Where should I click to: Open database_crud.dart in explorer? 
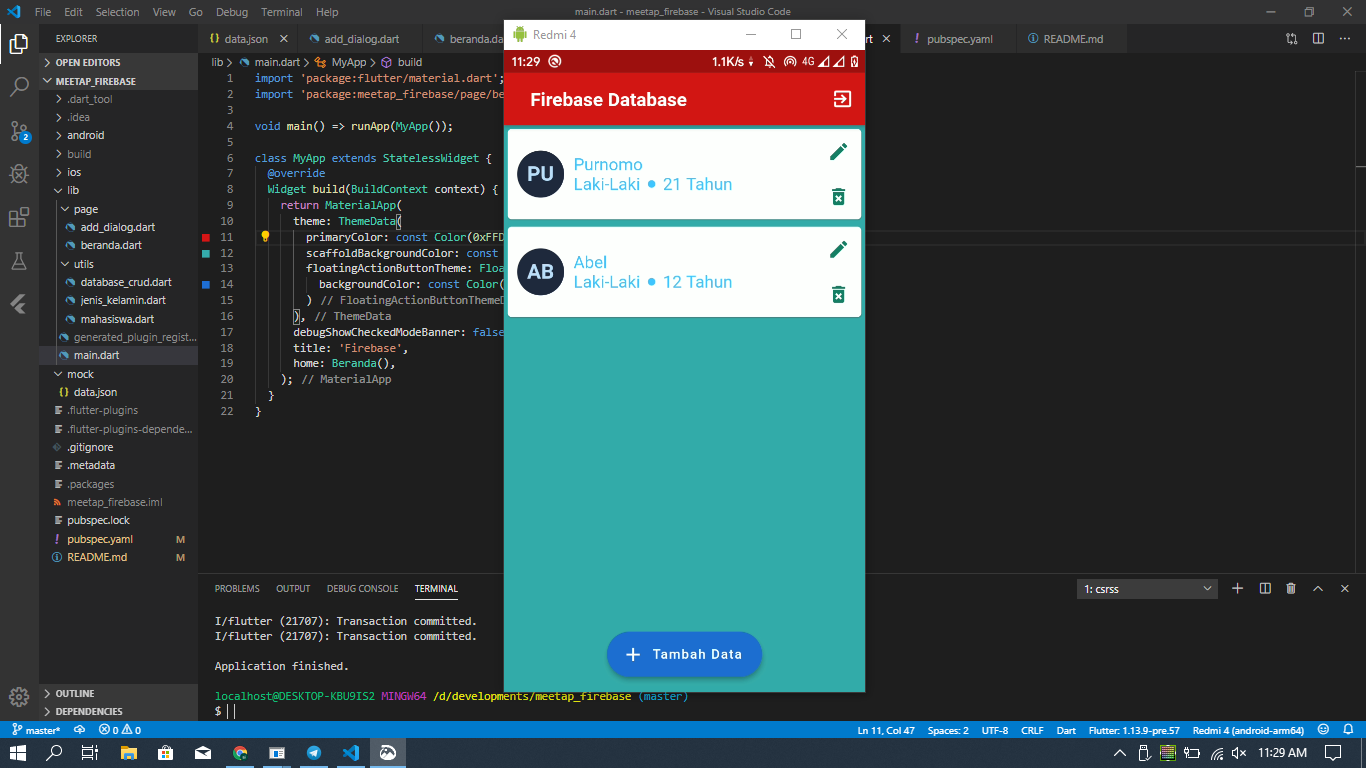[118, 282]
